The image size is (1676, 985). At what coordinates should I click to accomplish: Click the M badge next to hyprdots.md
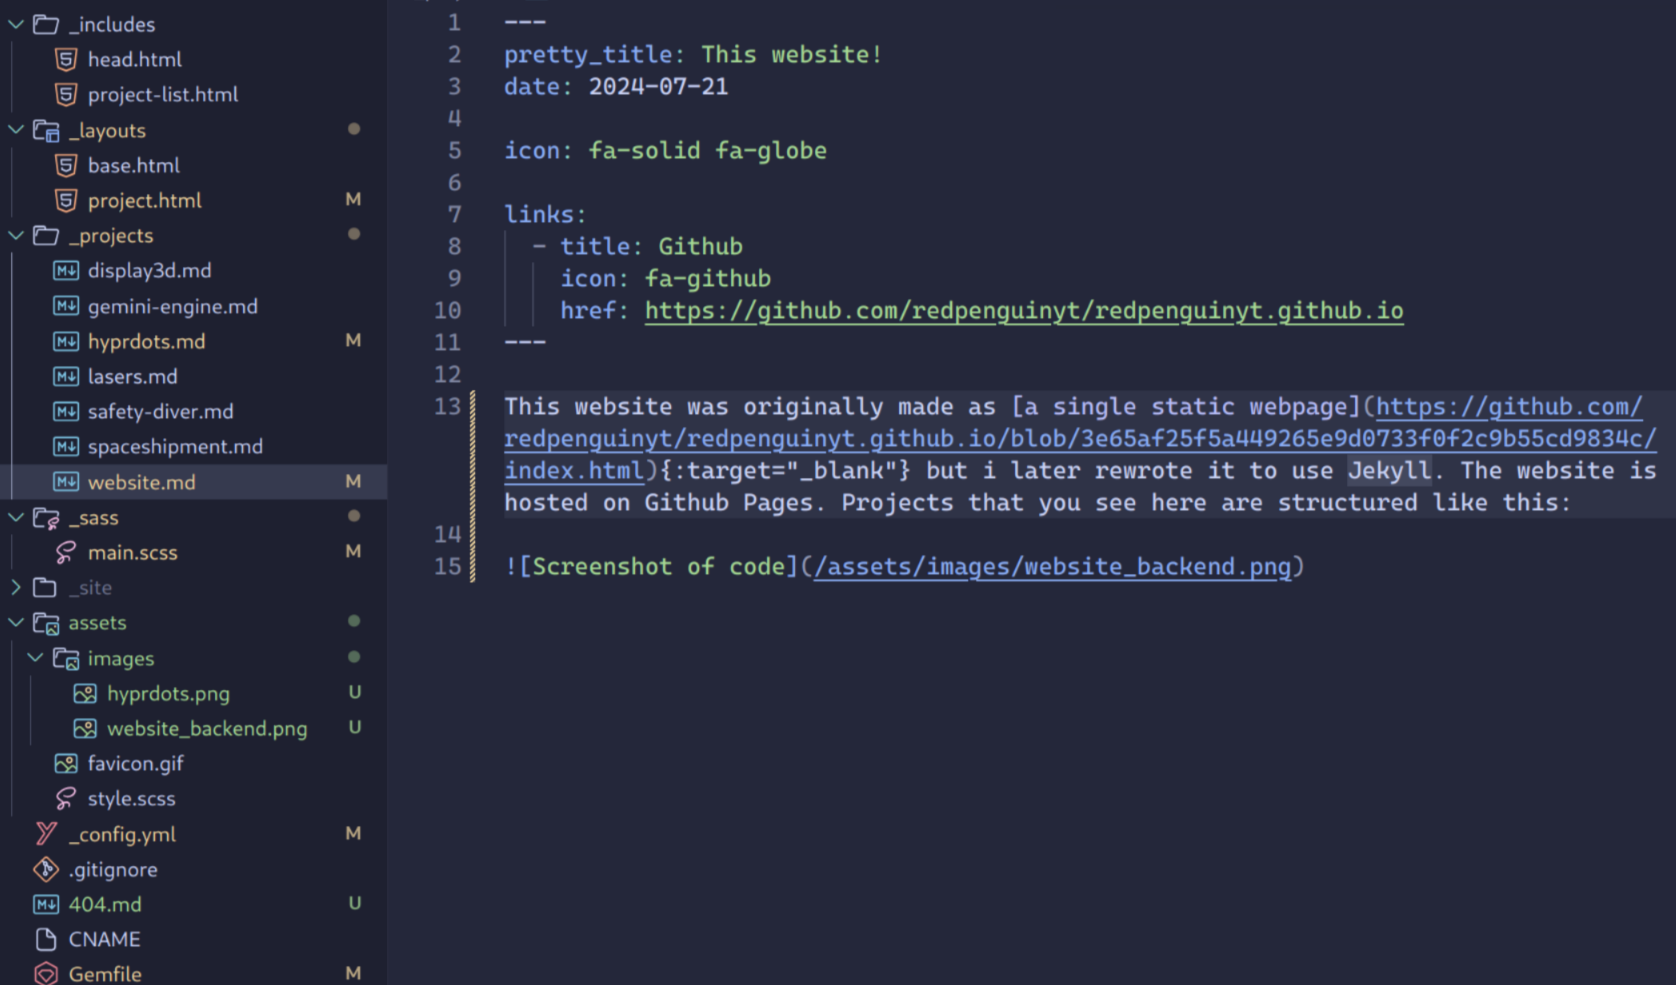(x=353, y=341)
